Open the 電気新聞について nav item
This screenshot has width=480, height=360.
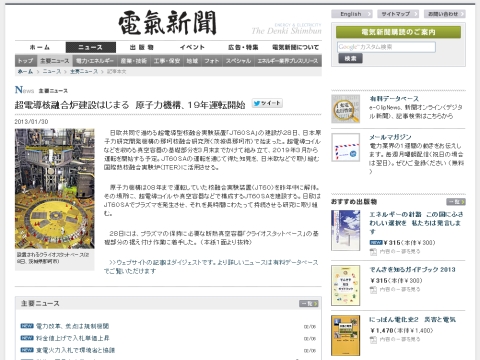295,47
